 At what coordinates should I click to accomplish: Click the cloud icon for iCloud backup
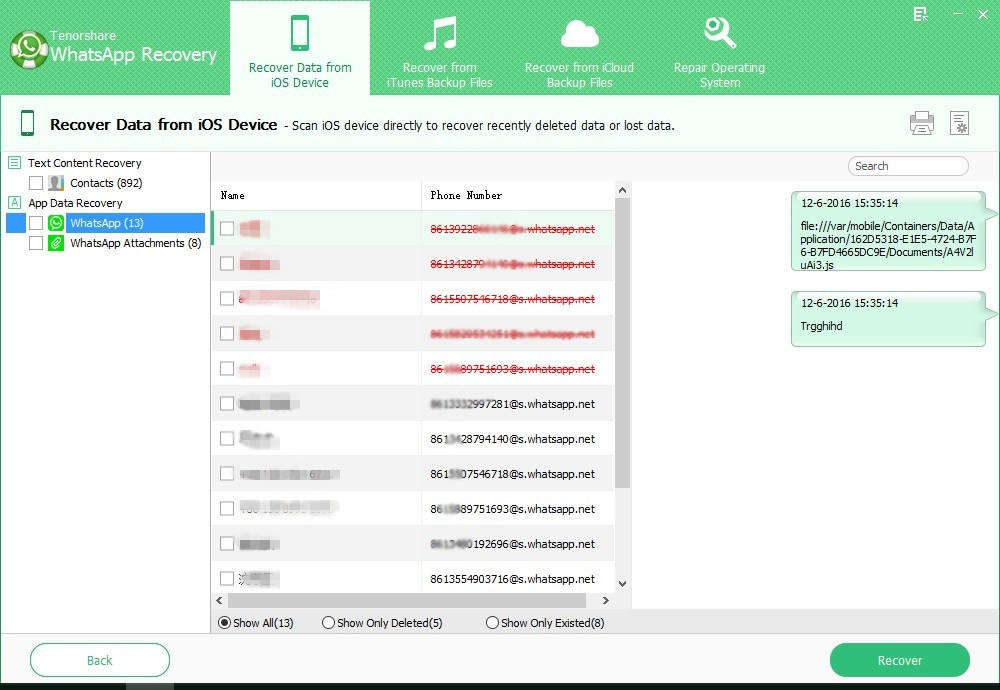pos(579,34)
